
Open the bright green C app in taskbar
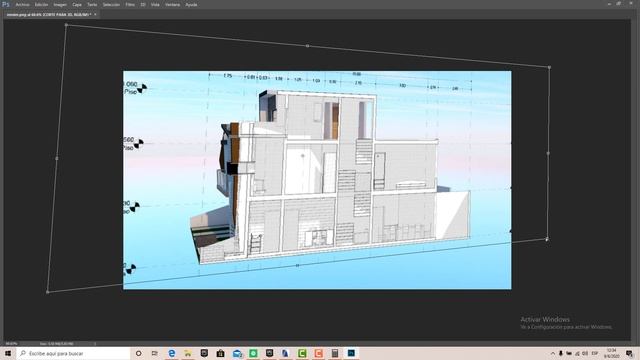302,353
